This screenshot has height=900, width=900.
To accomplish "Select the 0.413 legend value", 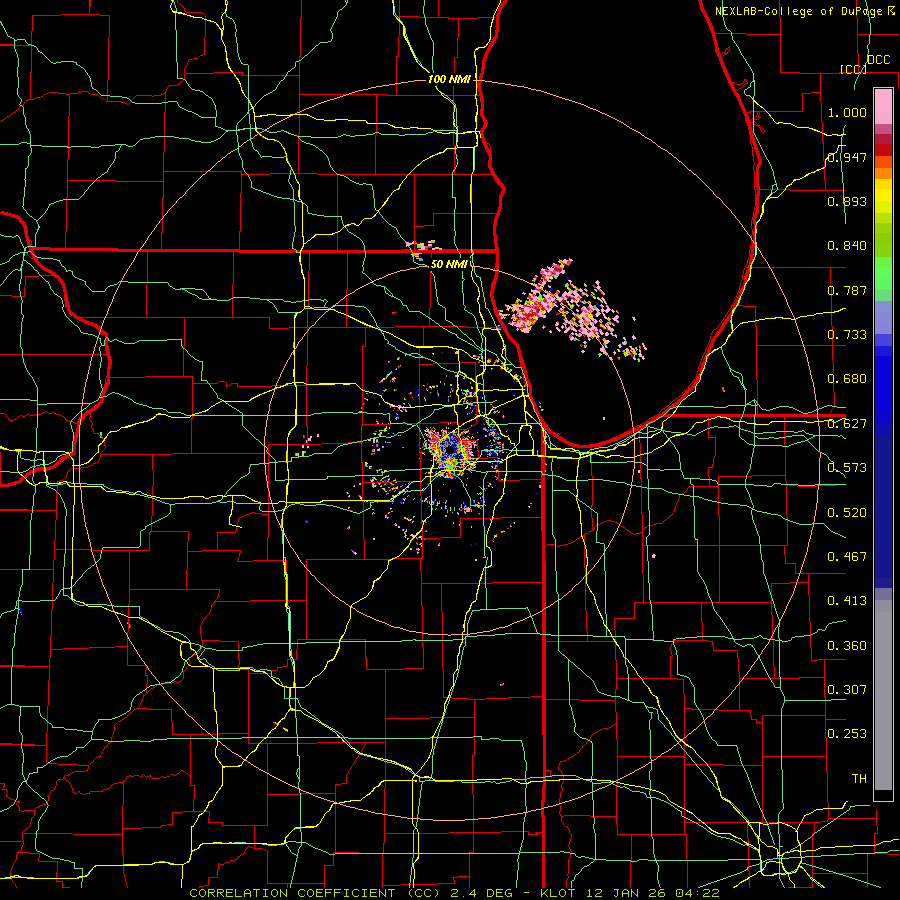I will pyautogui.click(x=847, y=601).
